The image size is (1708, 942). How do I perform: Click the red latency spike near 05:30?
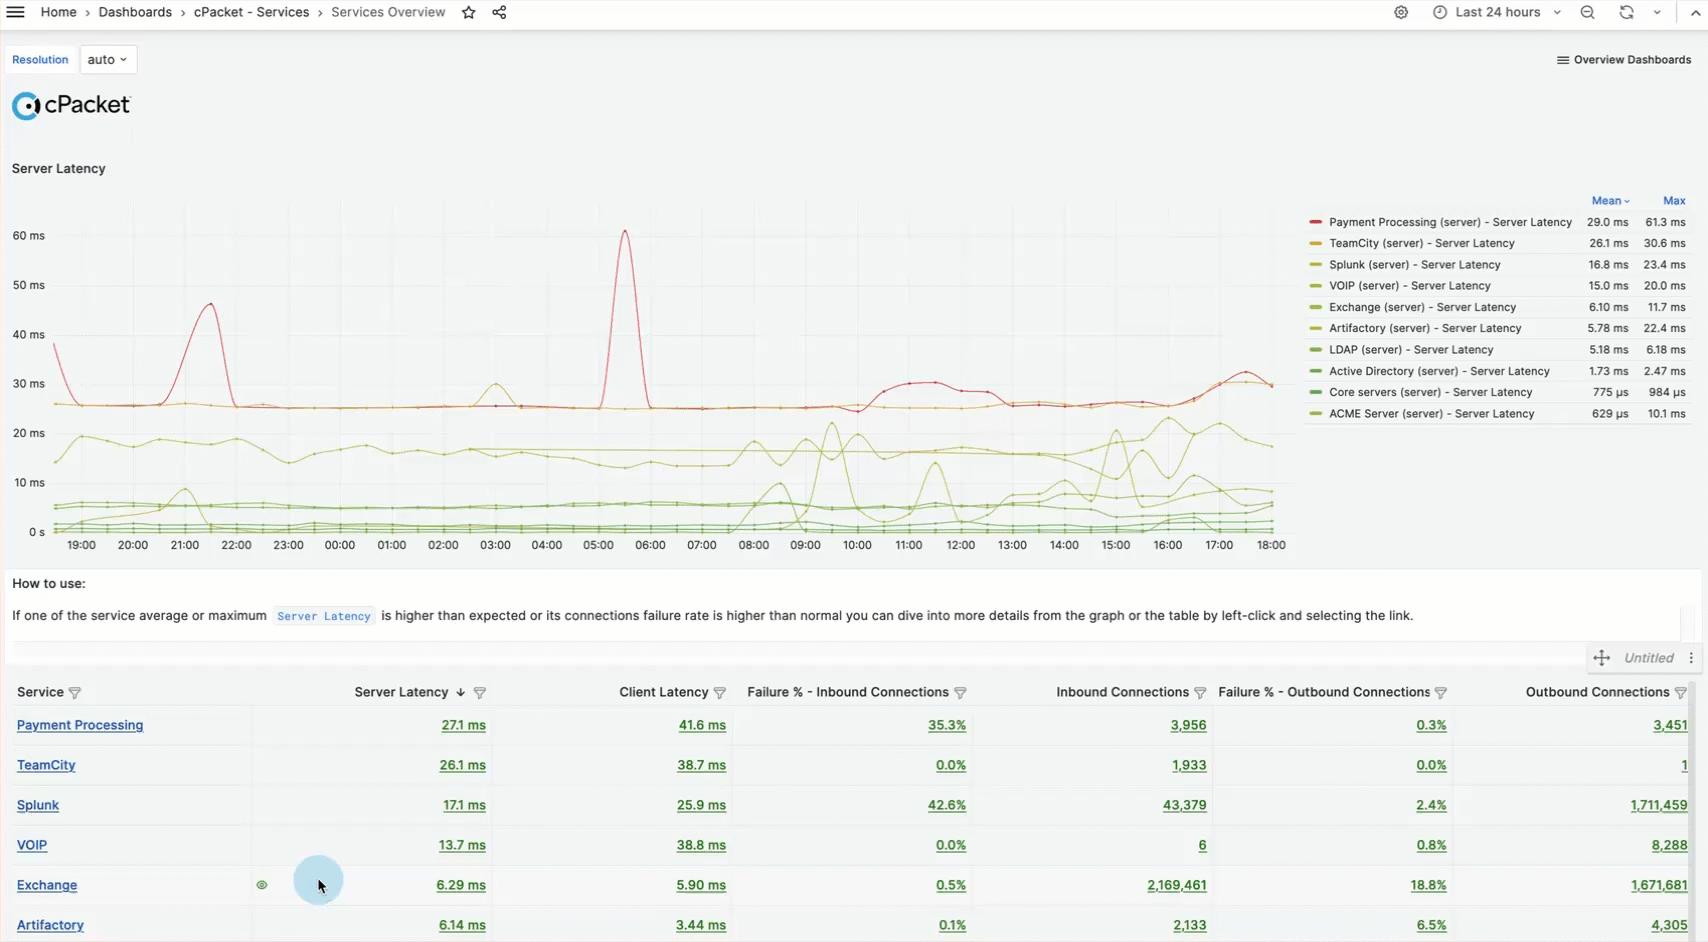pos(626,232)
